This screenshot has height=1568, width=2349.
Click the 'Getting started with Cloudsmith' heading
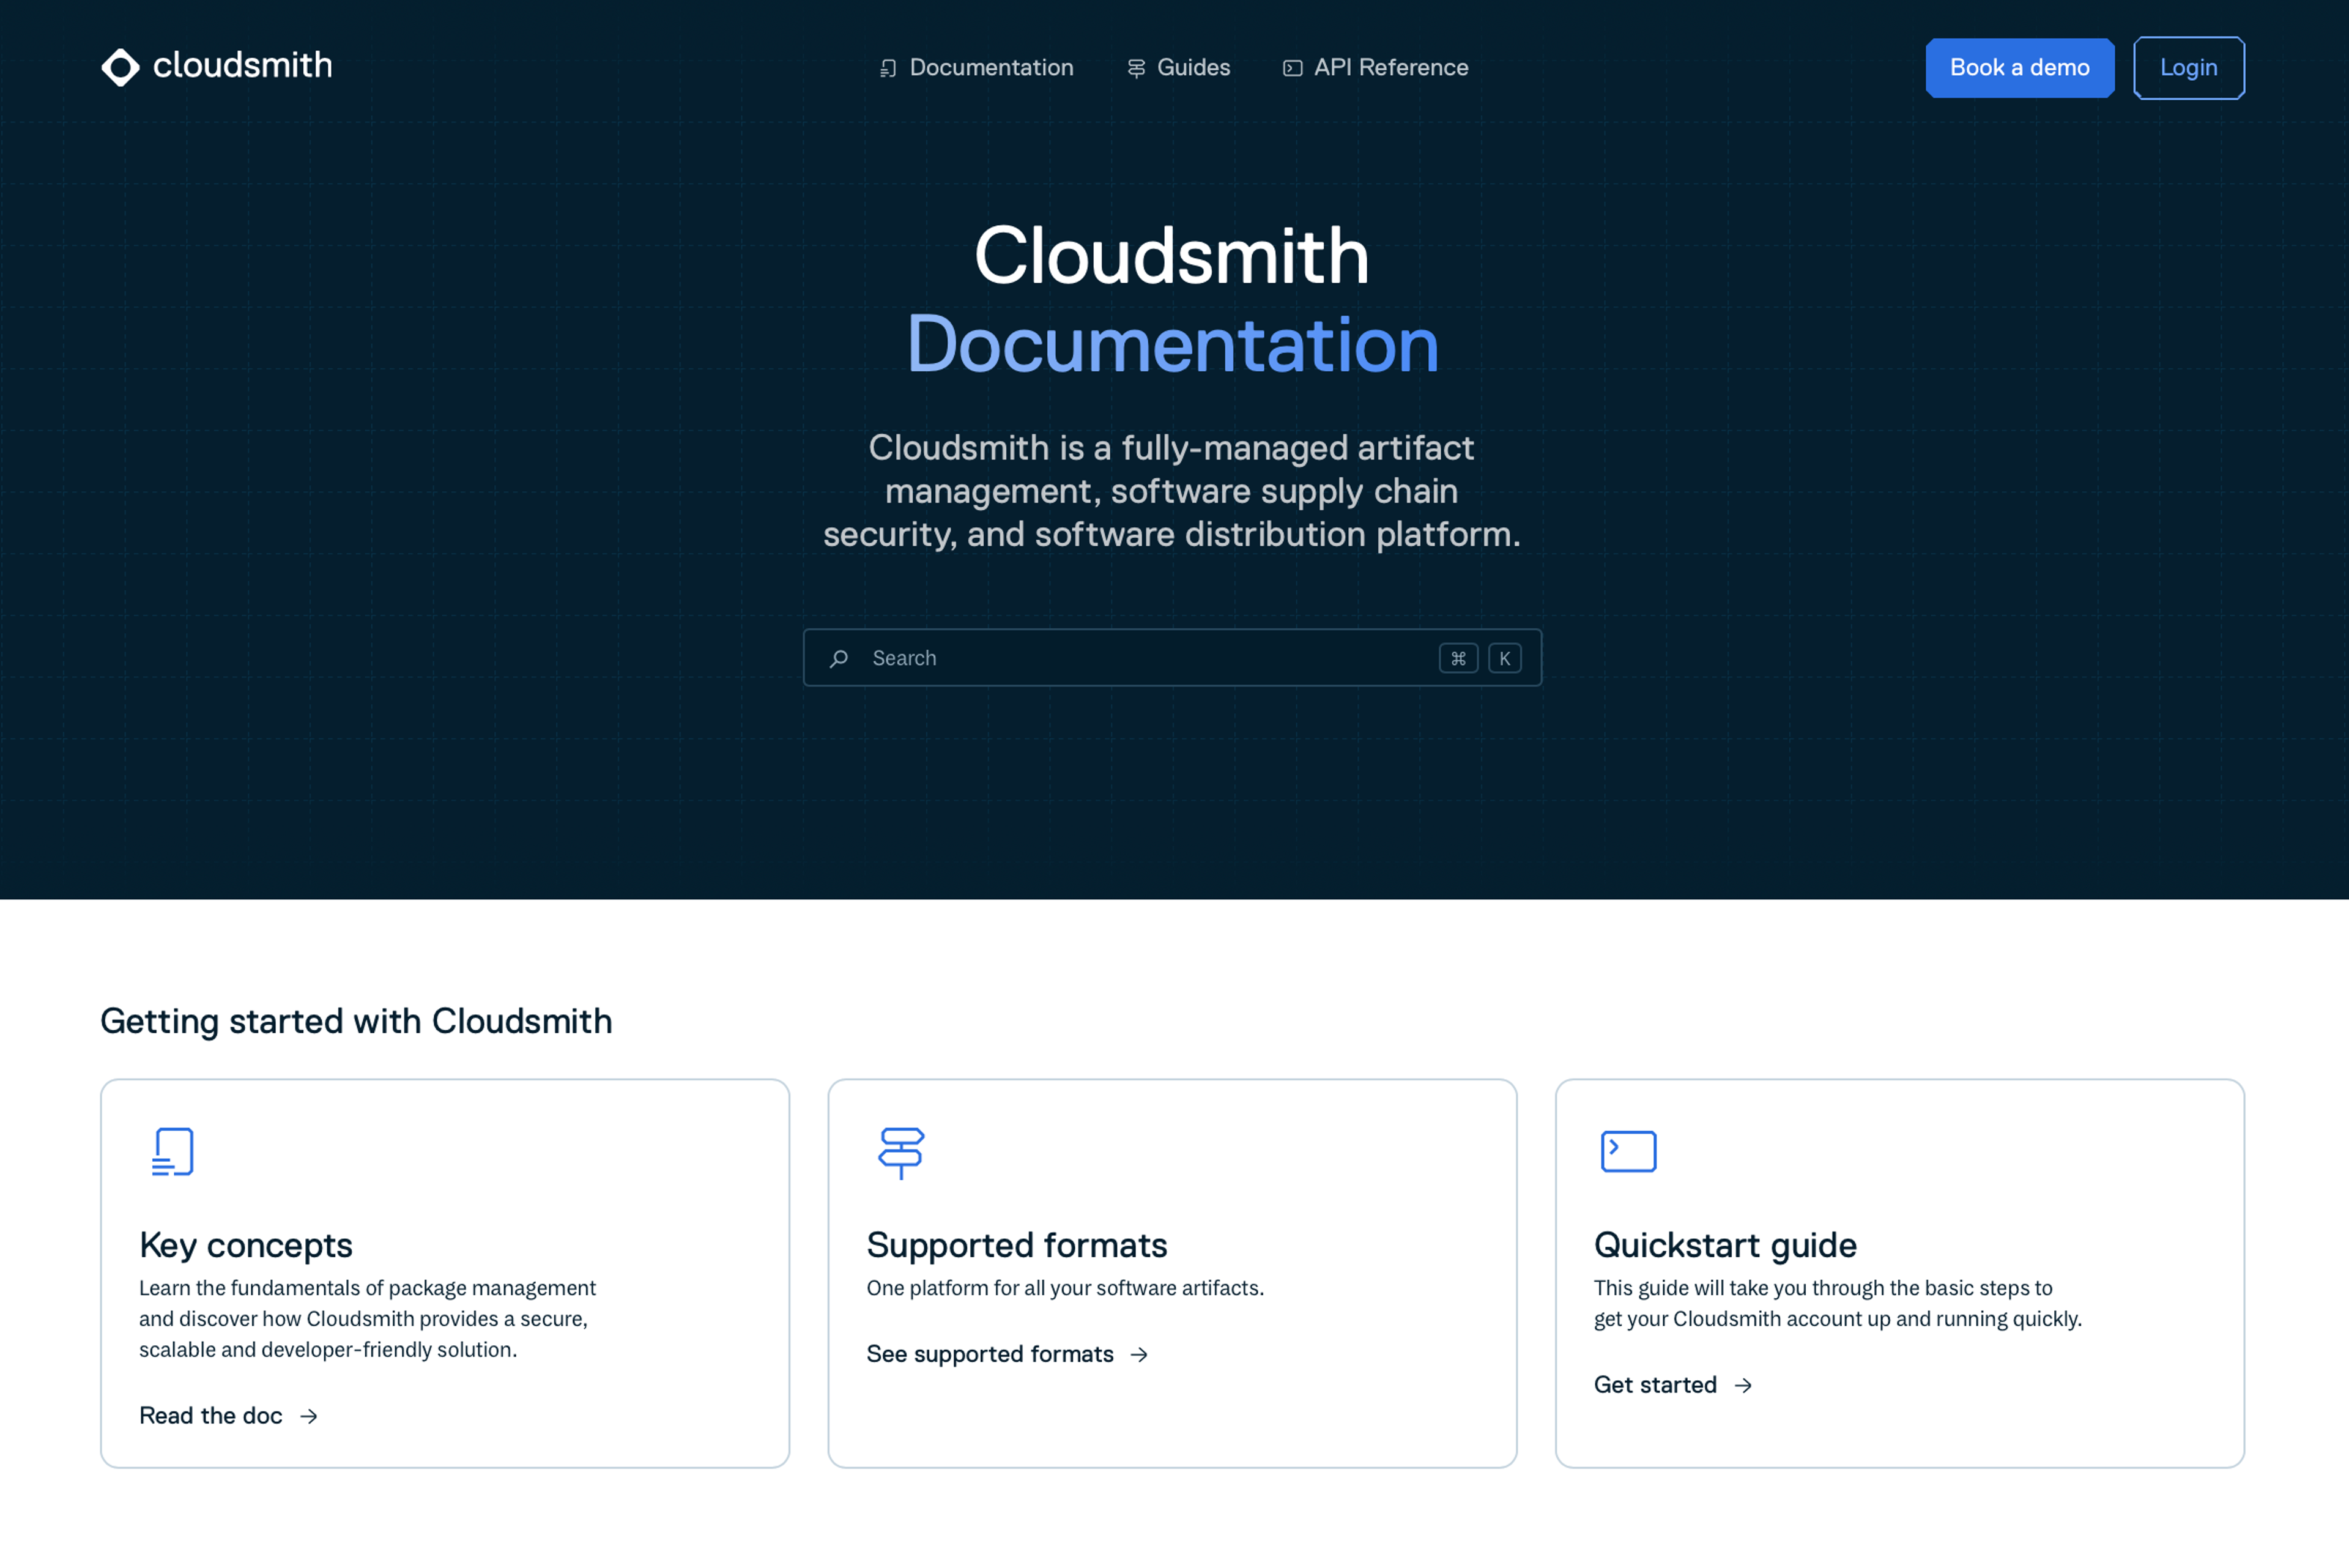tap(356, 1021)
